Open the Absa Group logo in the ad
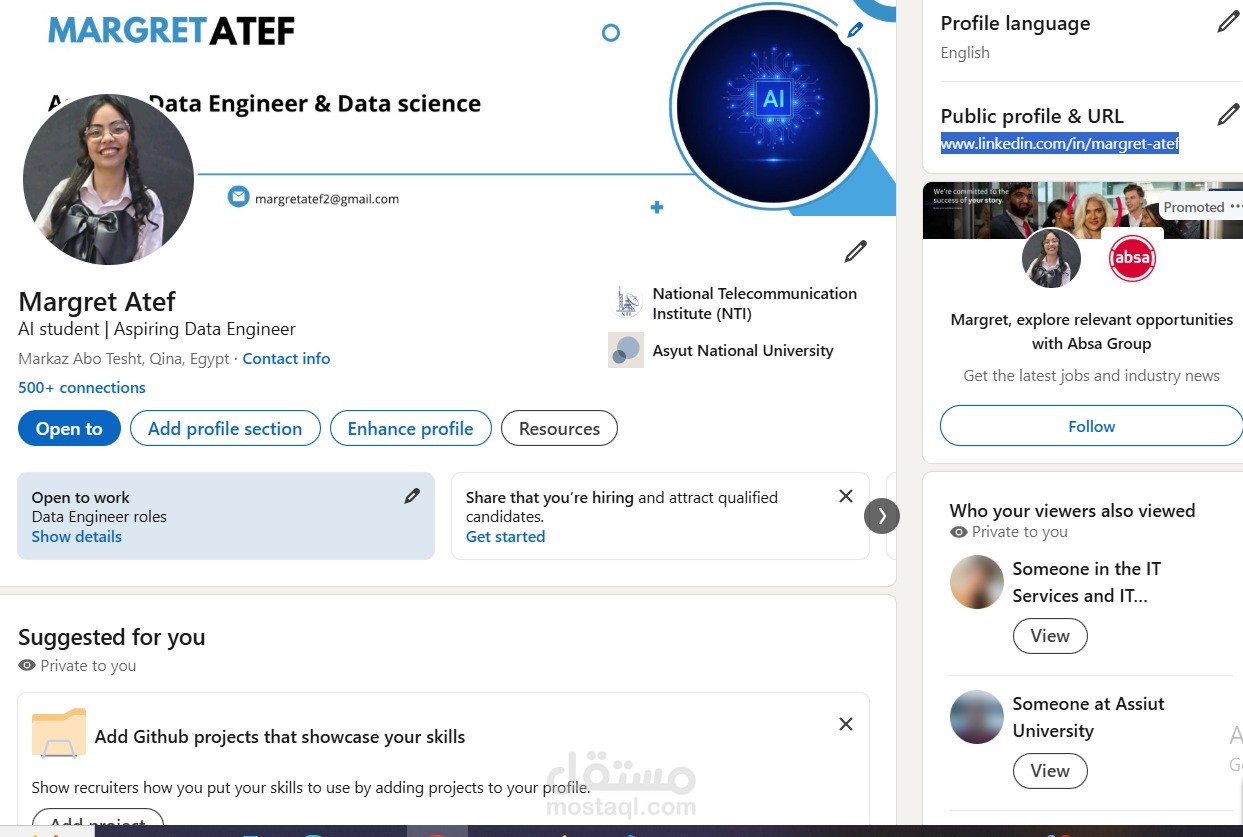The width and height of the screenshot is (1243, 837). coord(1132,257)
